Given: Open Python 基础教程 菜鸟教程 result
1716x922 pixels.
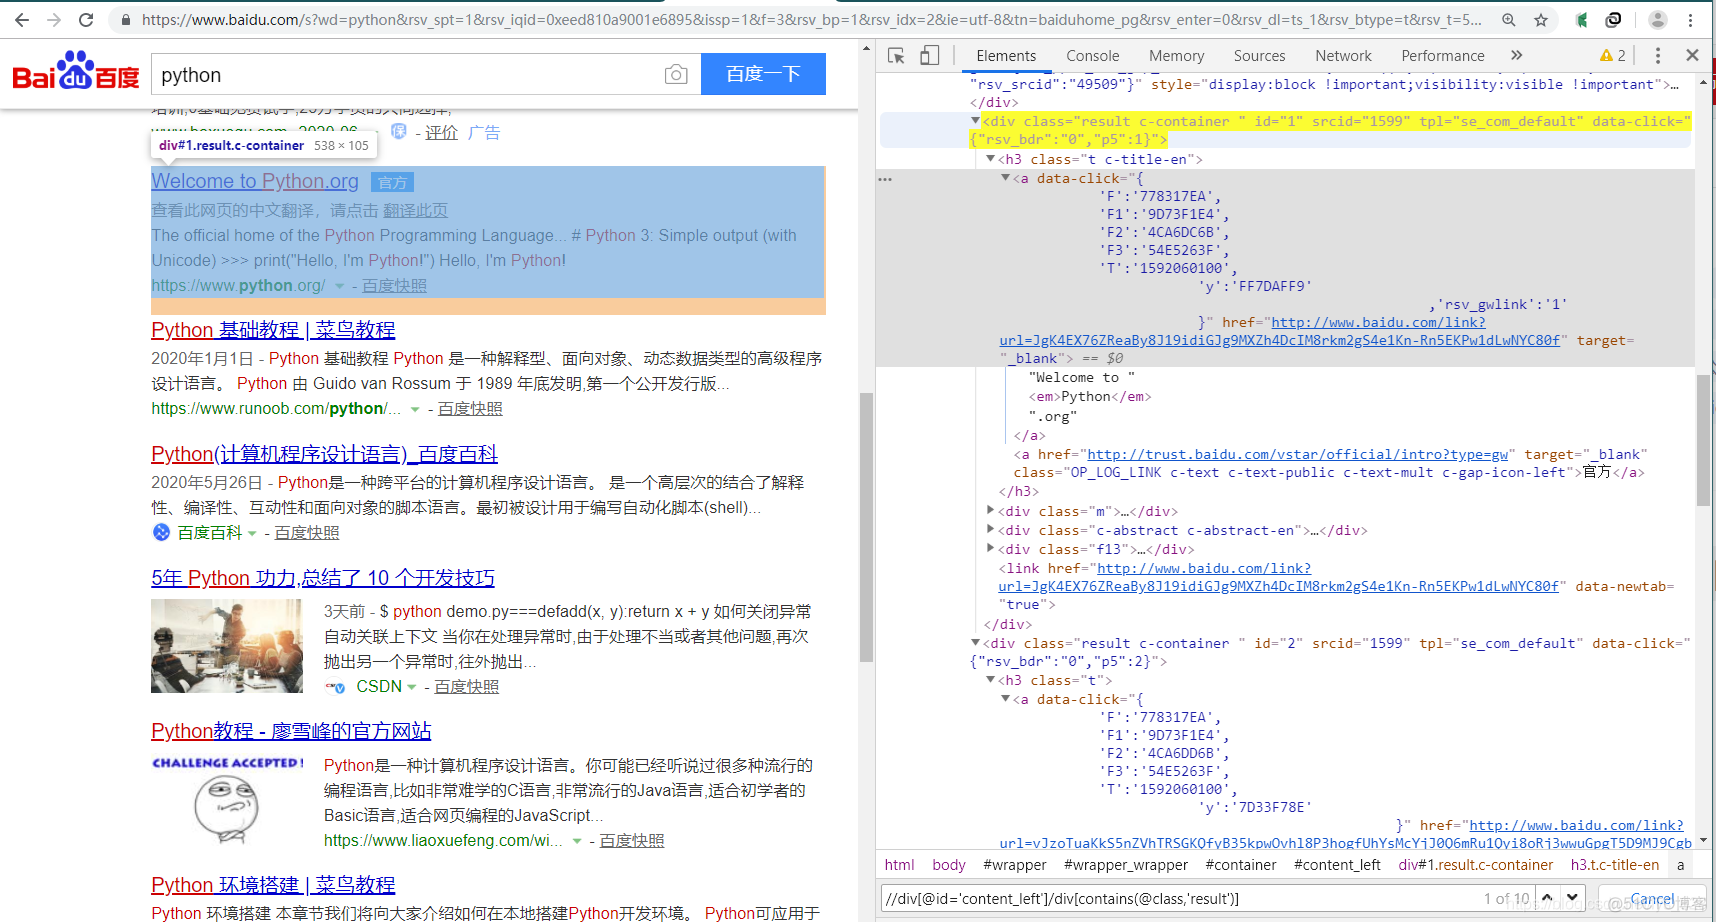Looking at the screenshot, I should click(273, 330).
